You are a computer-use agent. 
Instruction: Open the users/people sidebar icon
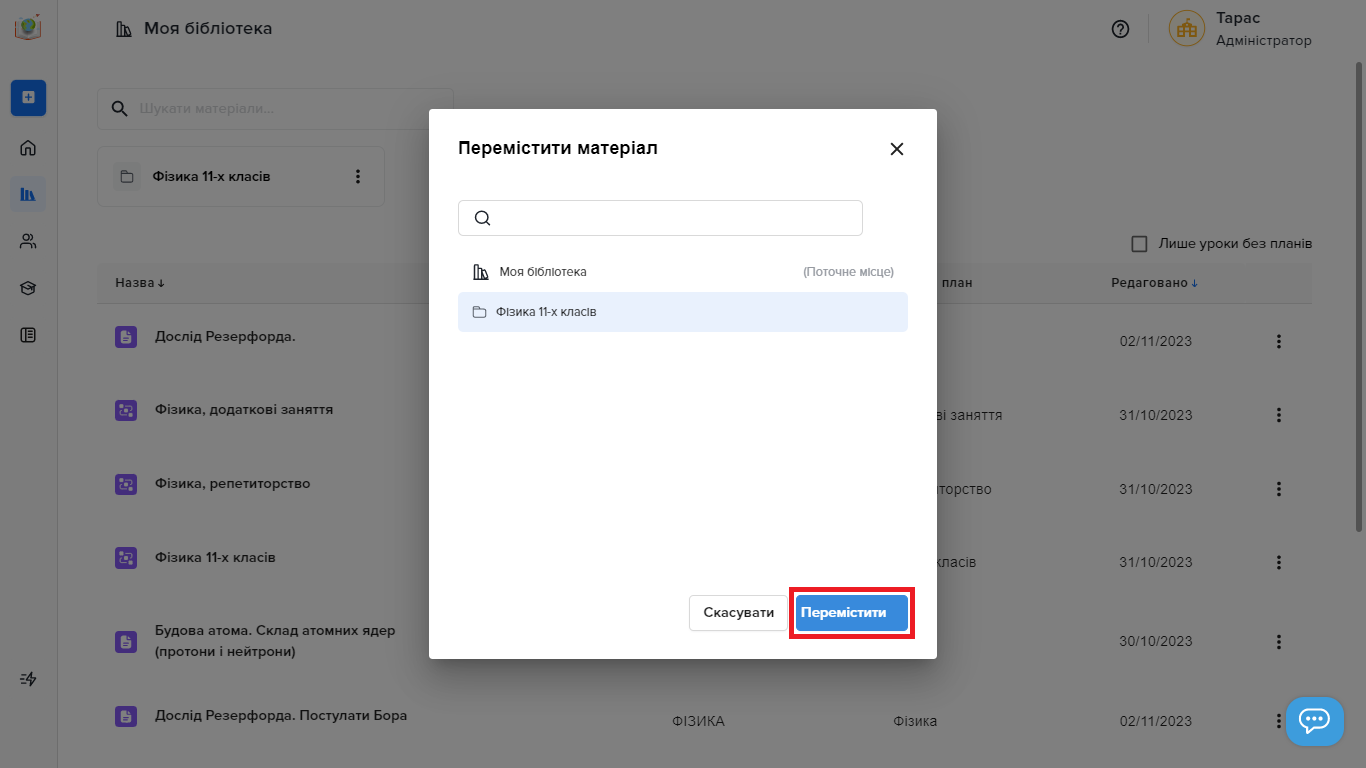point(28,241)
